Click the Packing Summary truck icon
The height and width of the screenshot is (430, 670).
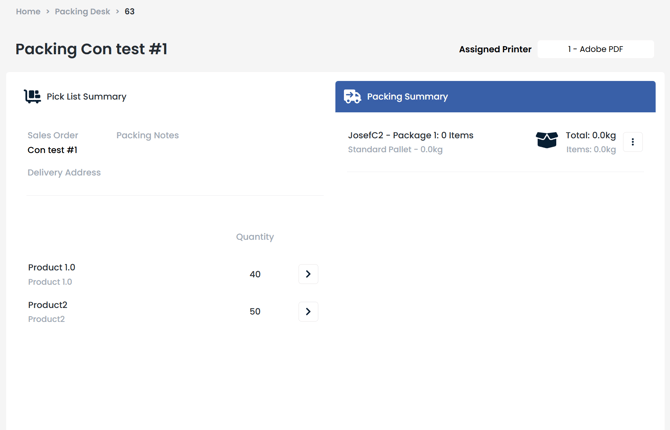click(353, 97)
